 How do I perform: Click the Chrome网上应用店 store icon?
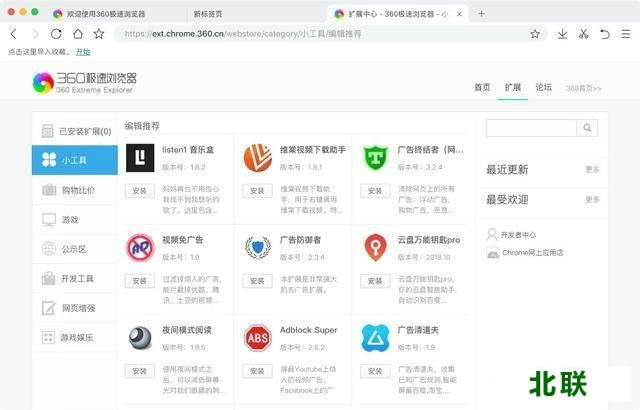tap(493, 253)
